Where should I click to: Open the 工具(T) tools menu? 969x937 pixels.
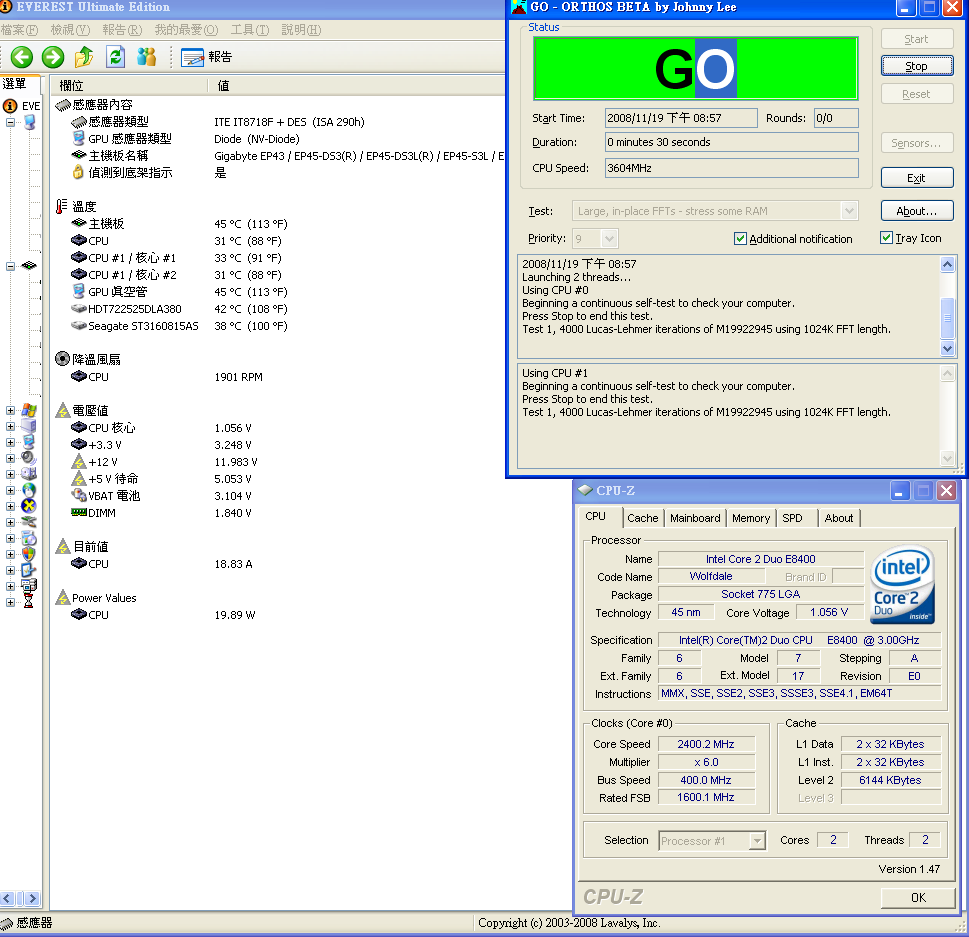pyautogui.click(x=249, y=30)
